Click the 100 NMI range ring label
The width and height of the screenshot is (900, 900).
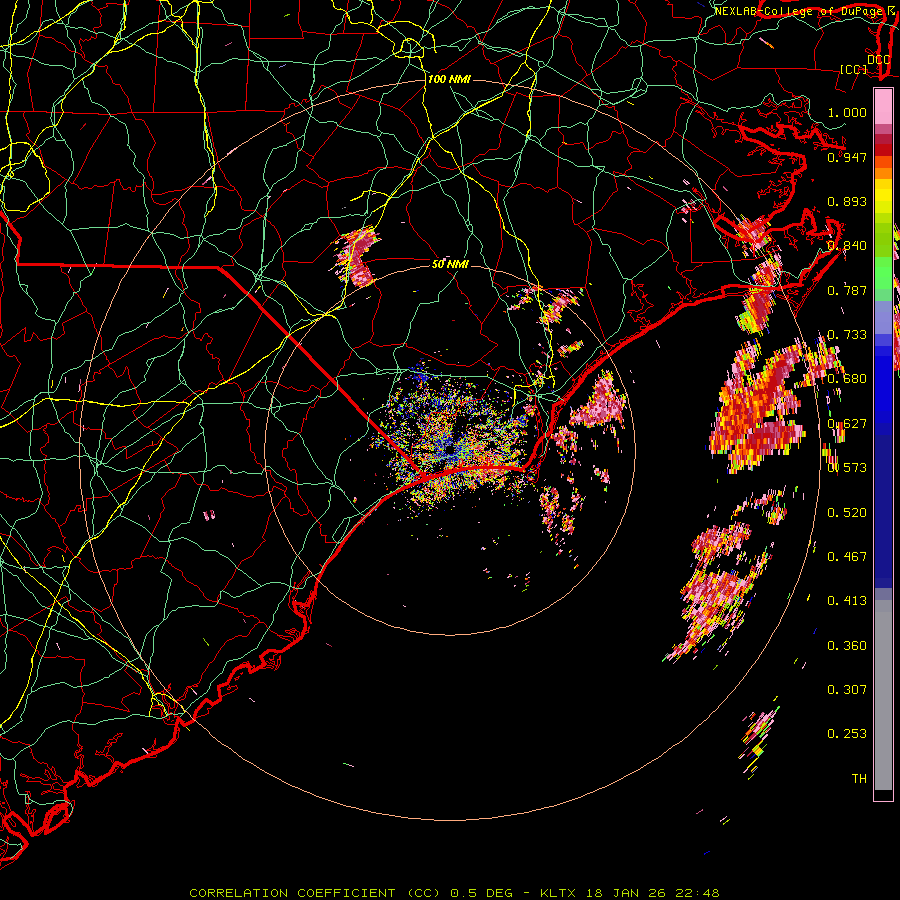click(449, 79)
